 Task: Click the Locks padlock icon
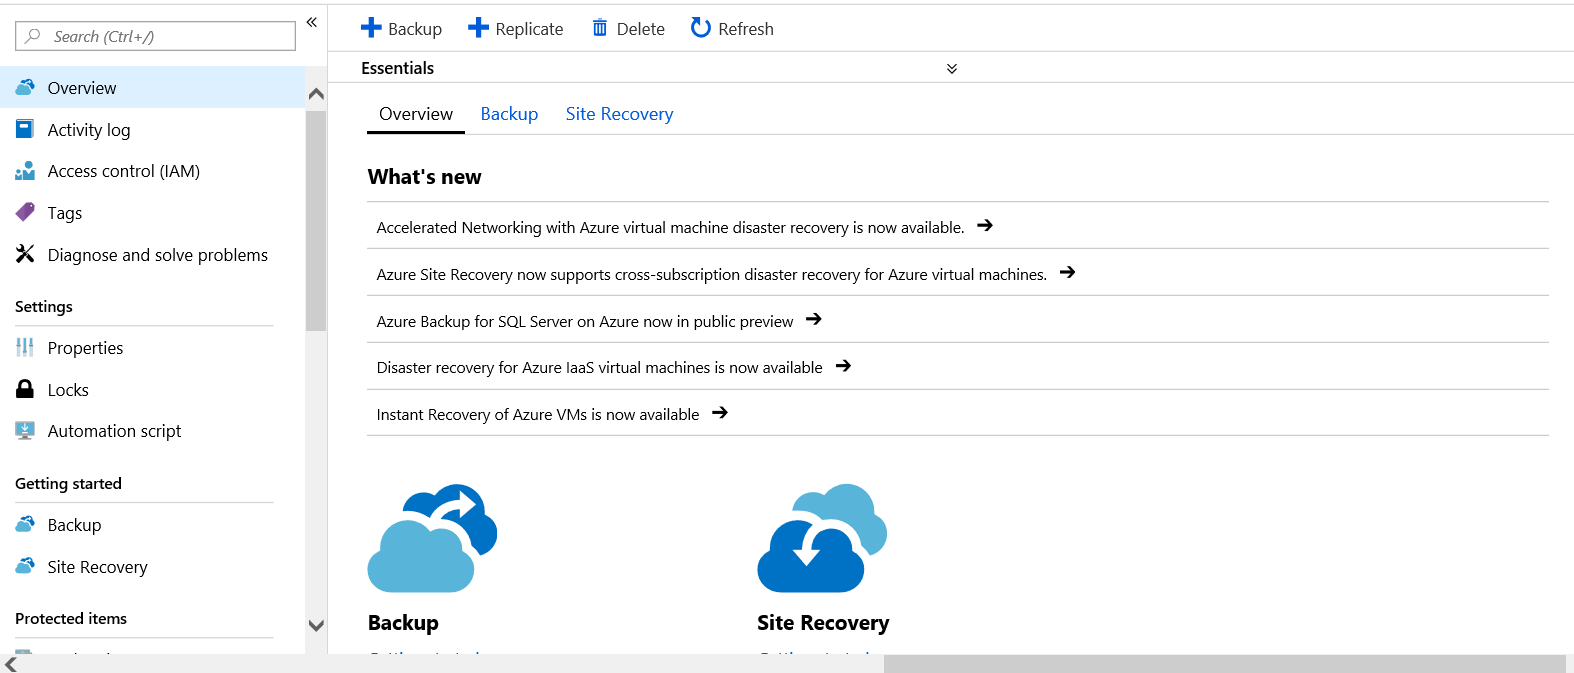(25, 389)
